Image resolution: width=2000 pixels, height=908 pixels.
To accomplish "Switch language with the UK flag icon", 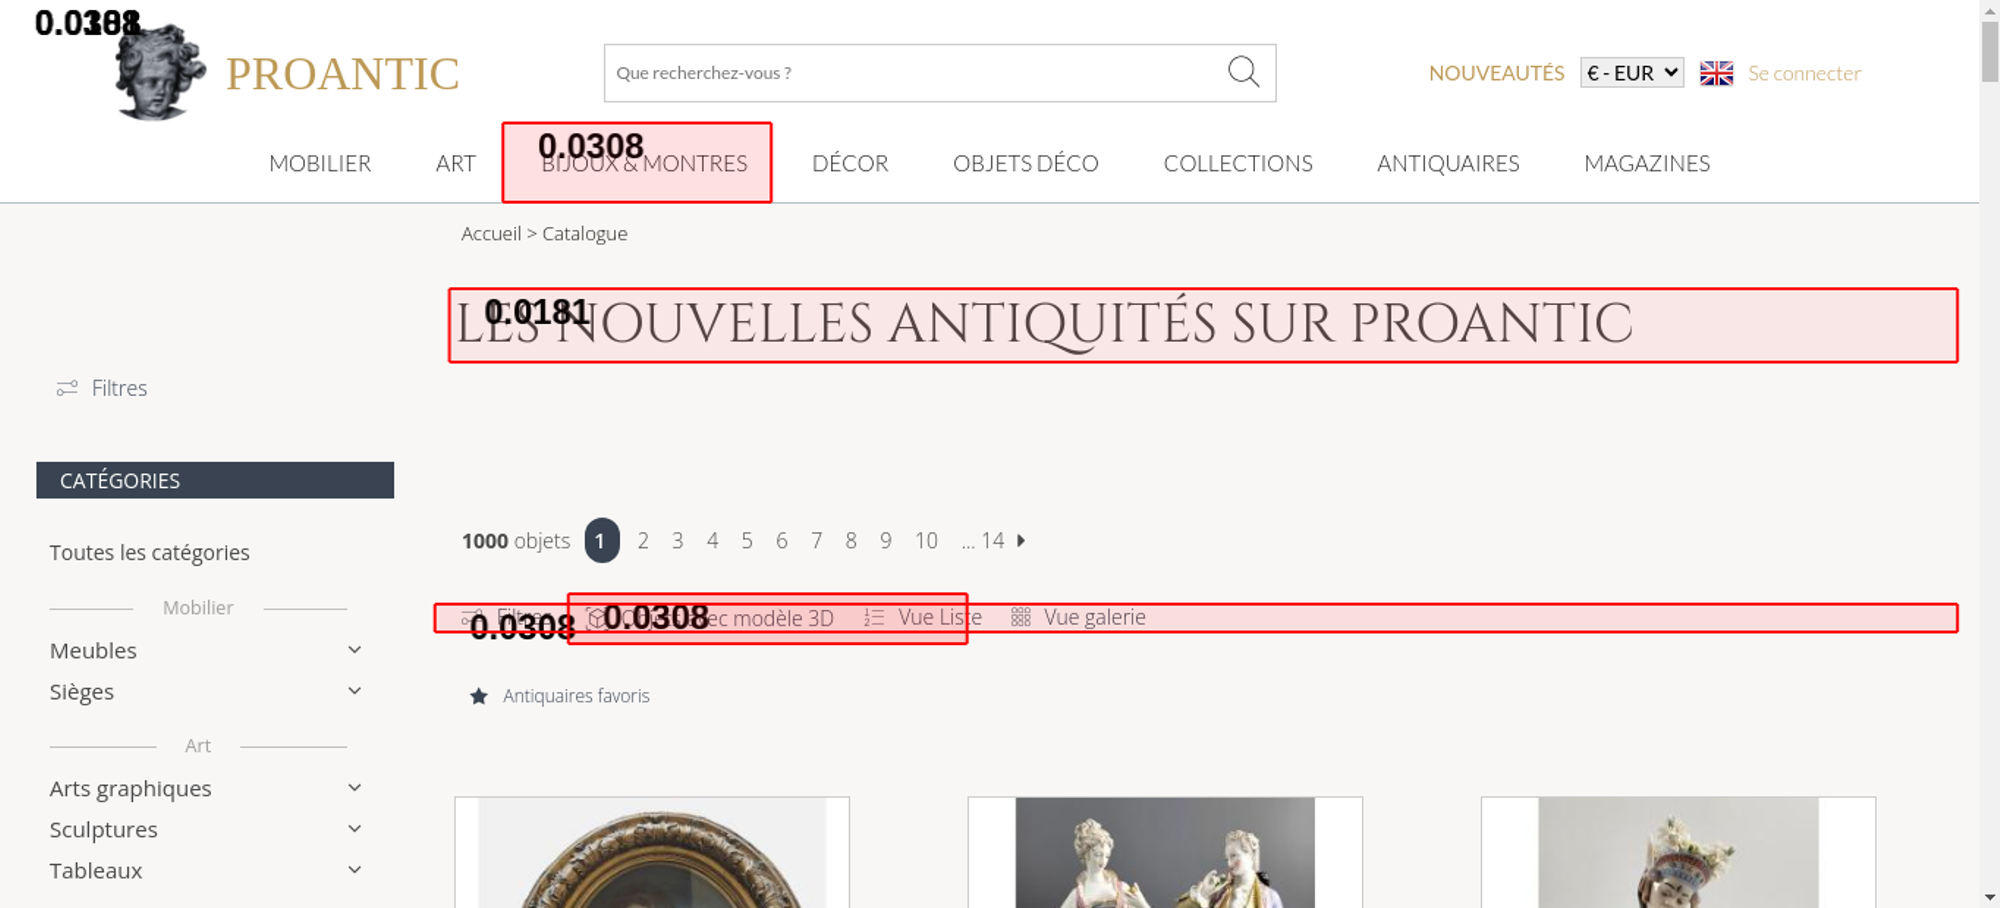I will pyautogui.click(x=1716, y=73).
